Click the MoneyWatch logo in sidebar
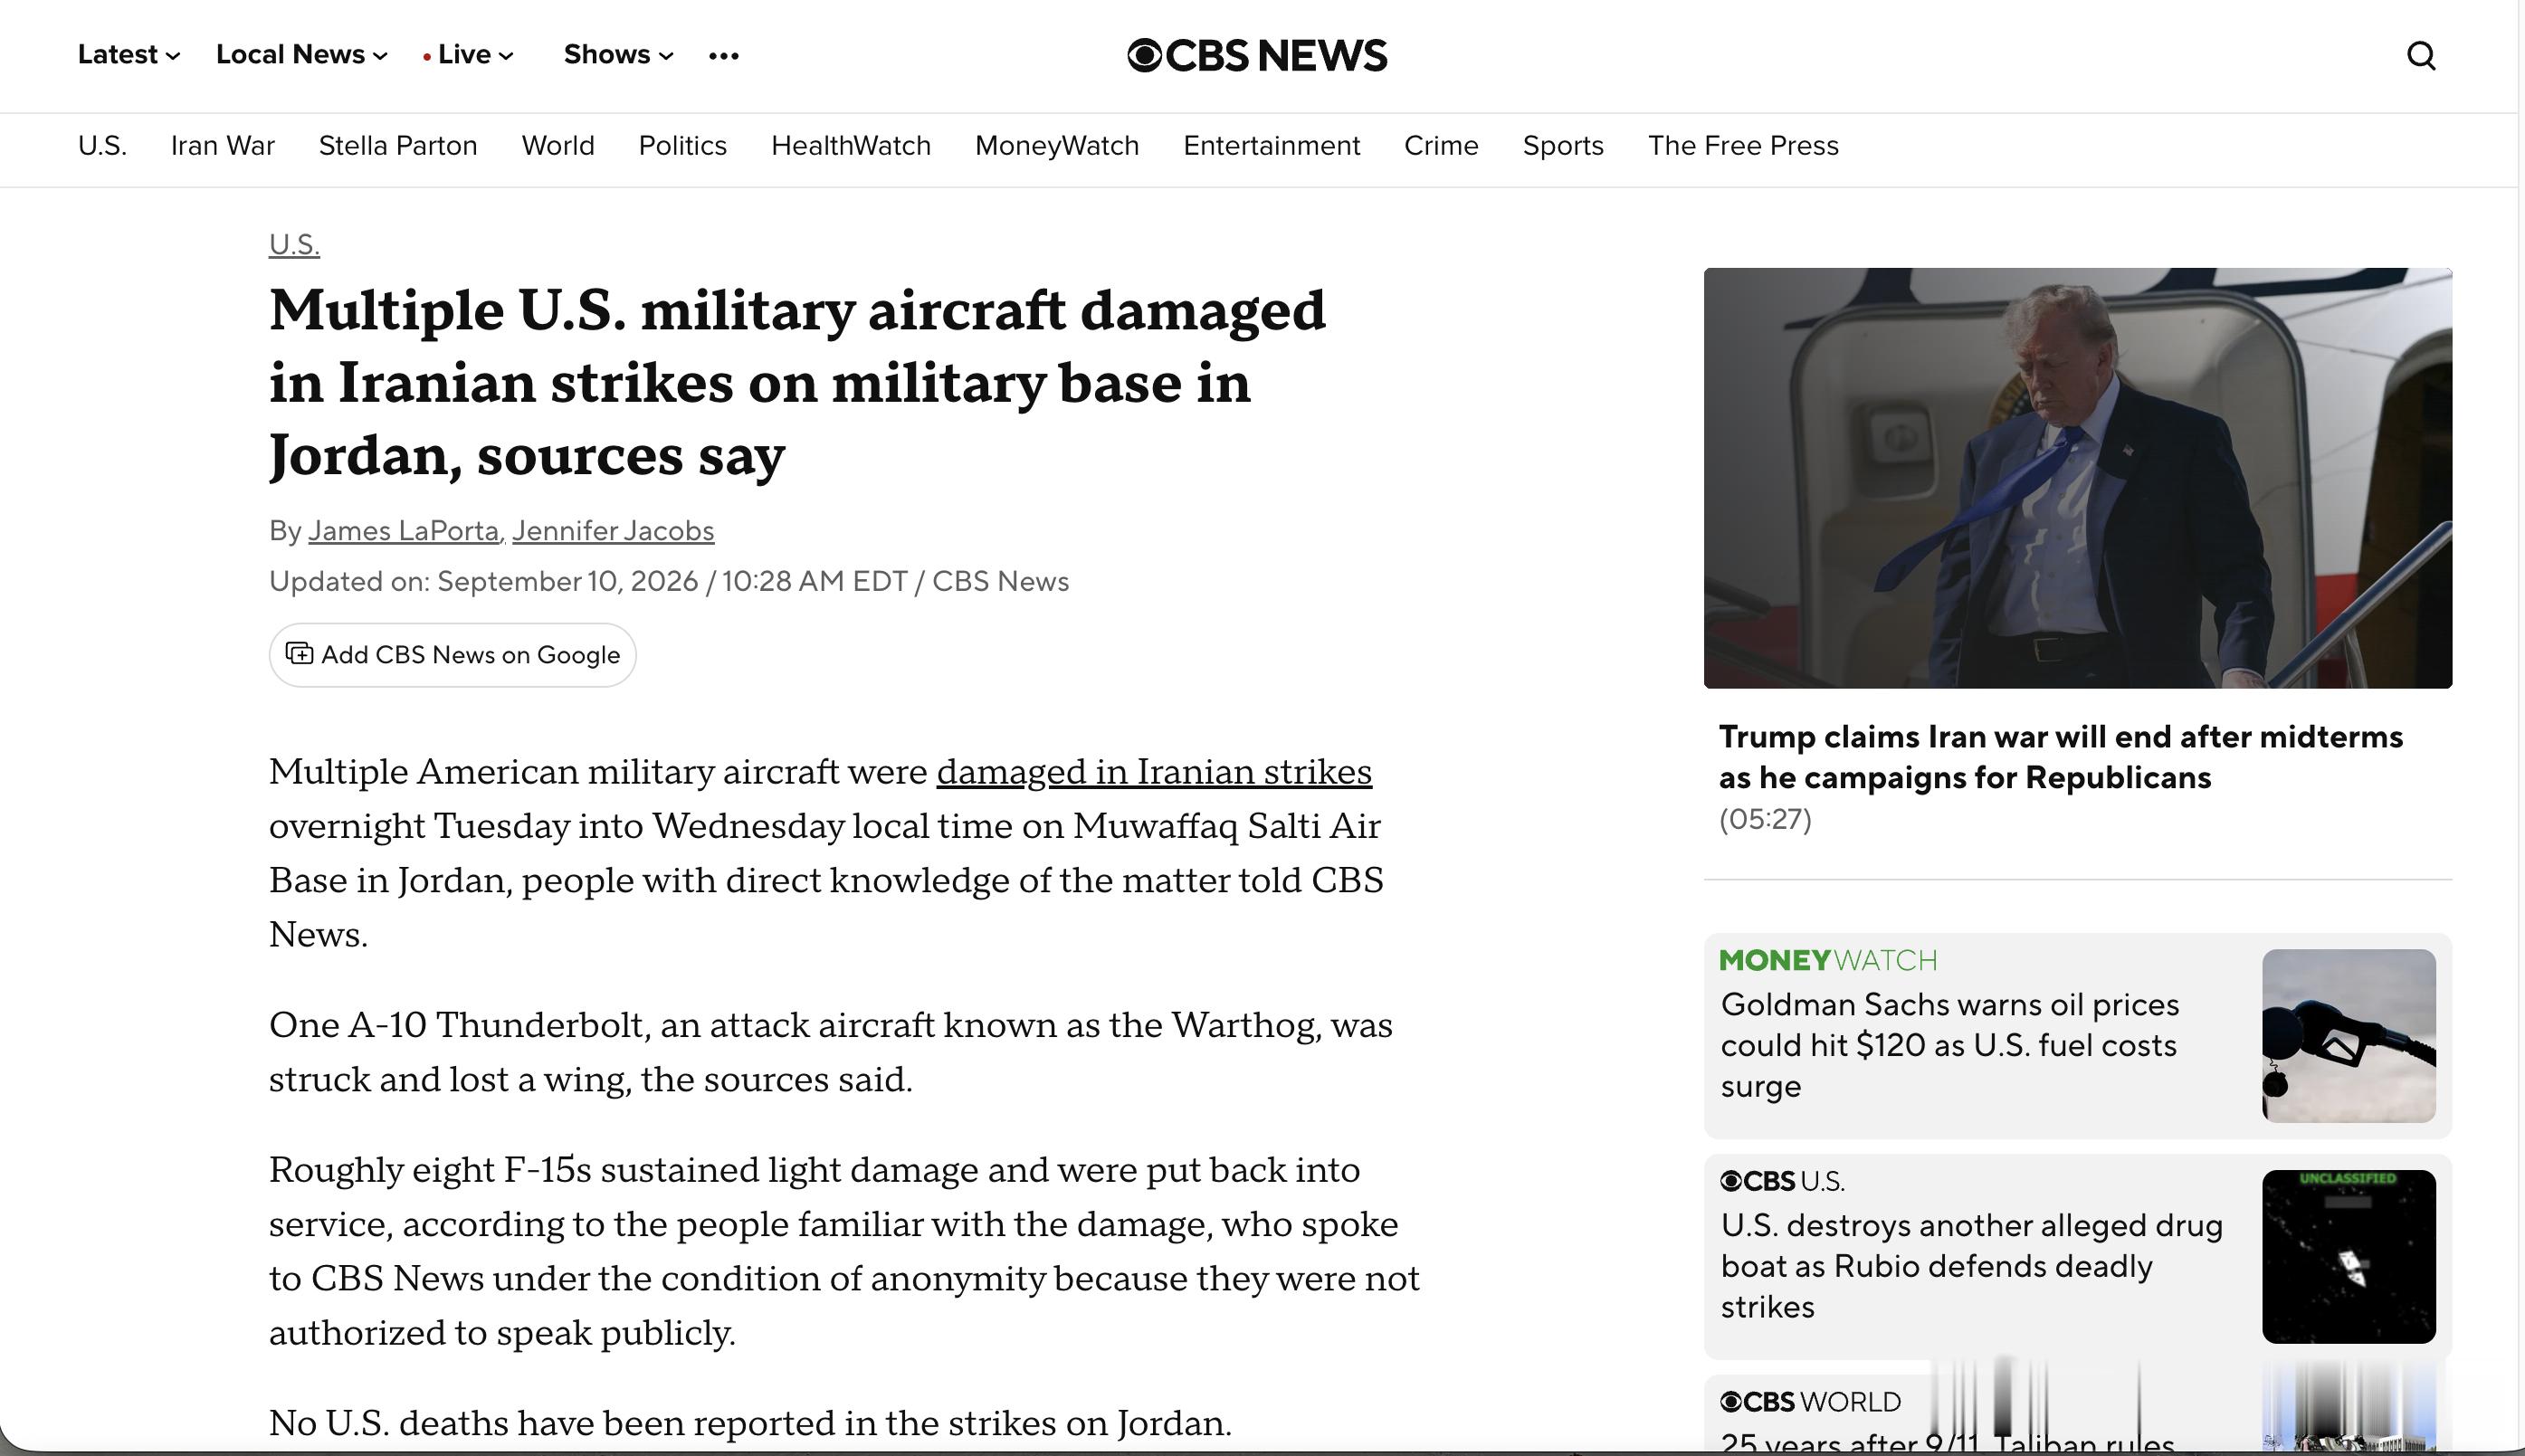 click(x=1828, y=960)
